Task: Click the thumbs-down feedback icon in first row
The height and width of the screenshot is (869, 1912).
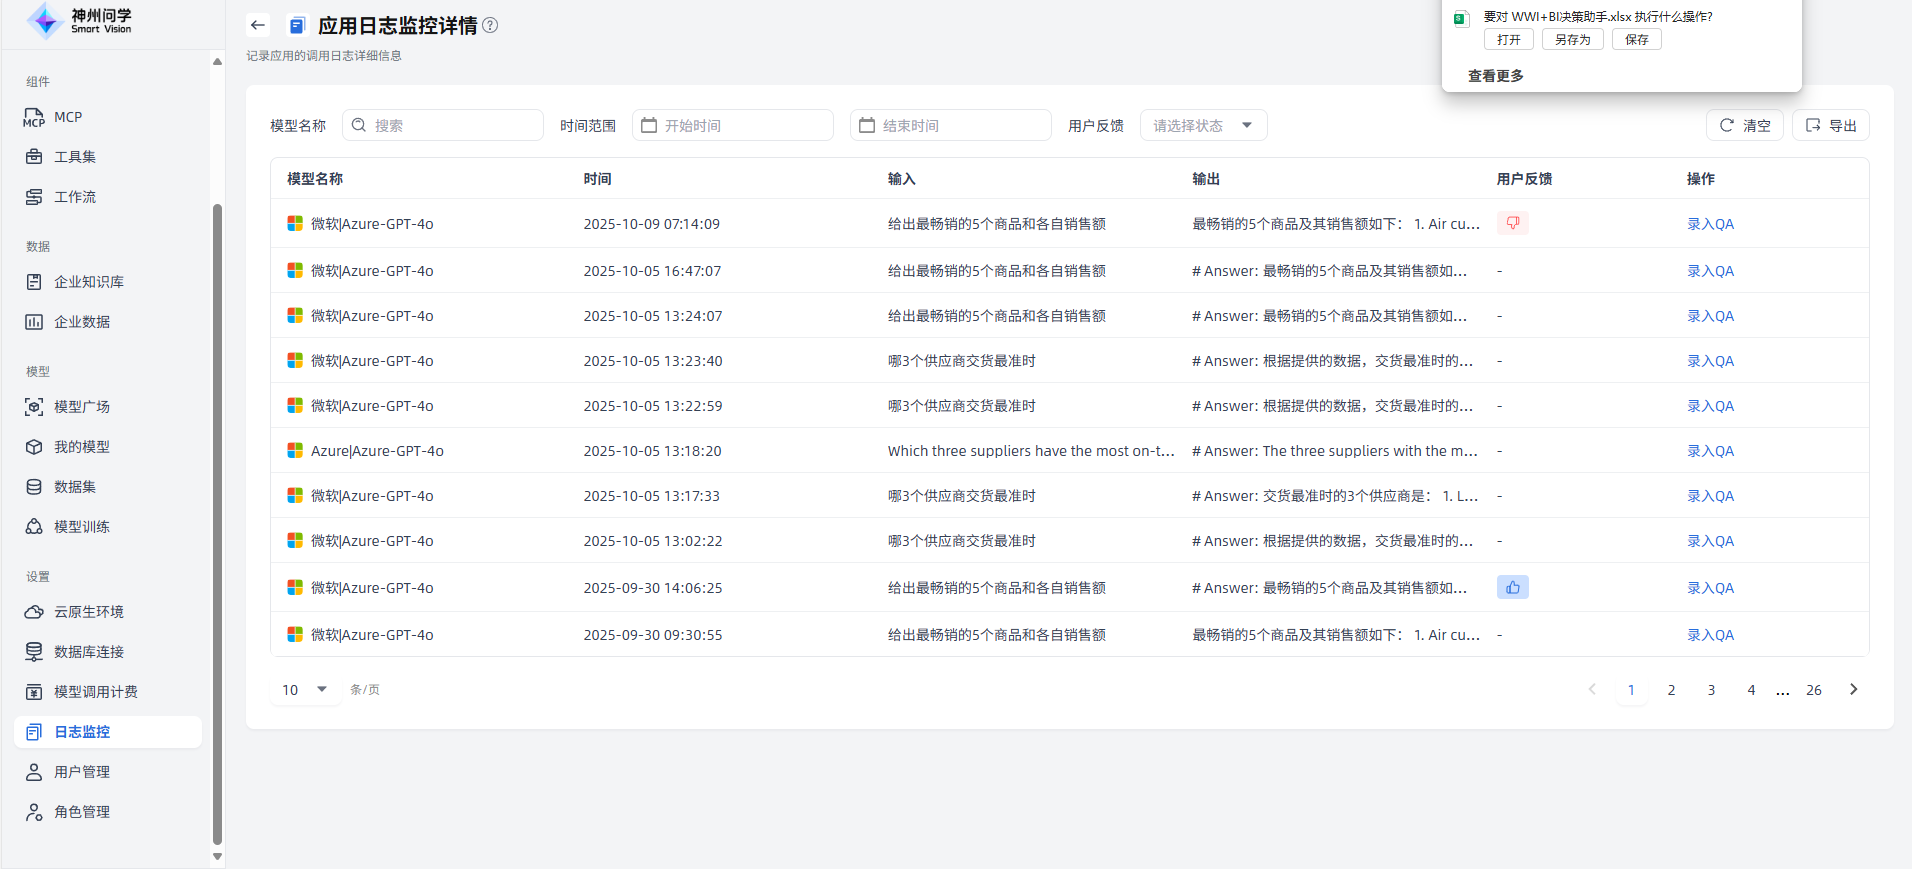Action: coord(1512,223)
